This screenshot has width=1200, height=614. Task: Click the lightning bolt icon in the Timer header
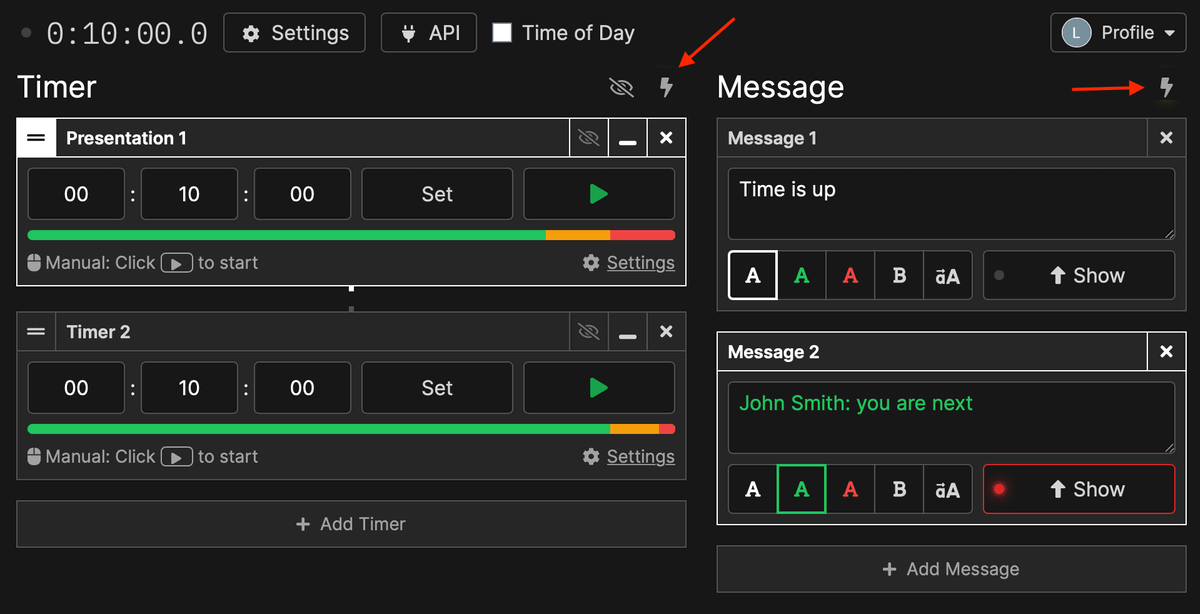666,88
